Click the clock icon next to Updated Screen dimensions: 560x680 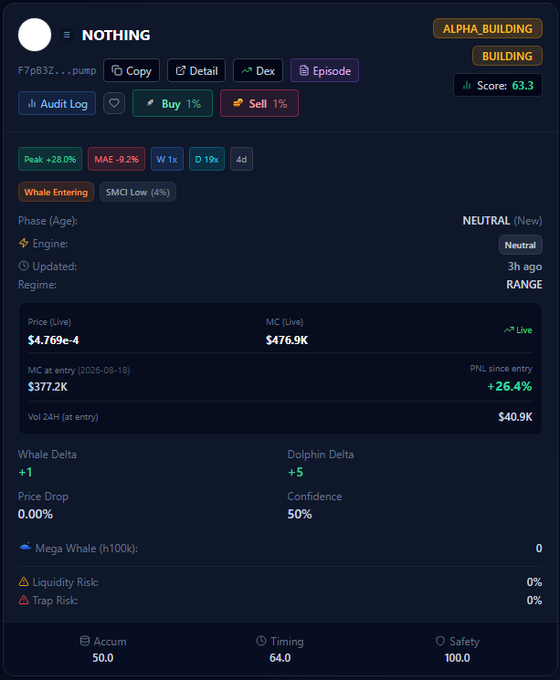pos(23,265)
